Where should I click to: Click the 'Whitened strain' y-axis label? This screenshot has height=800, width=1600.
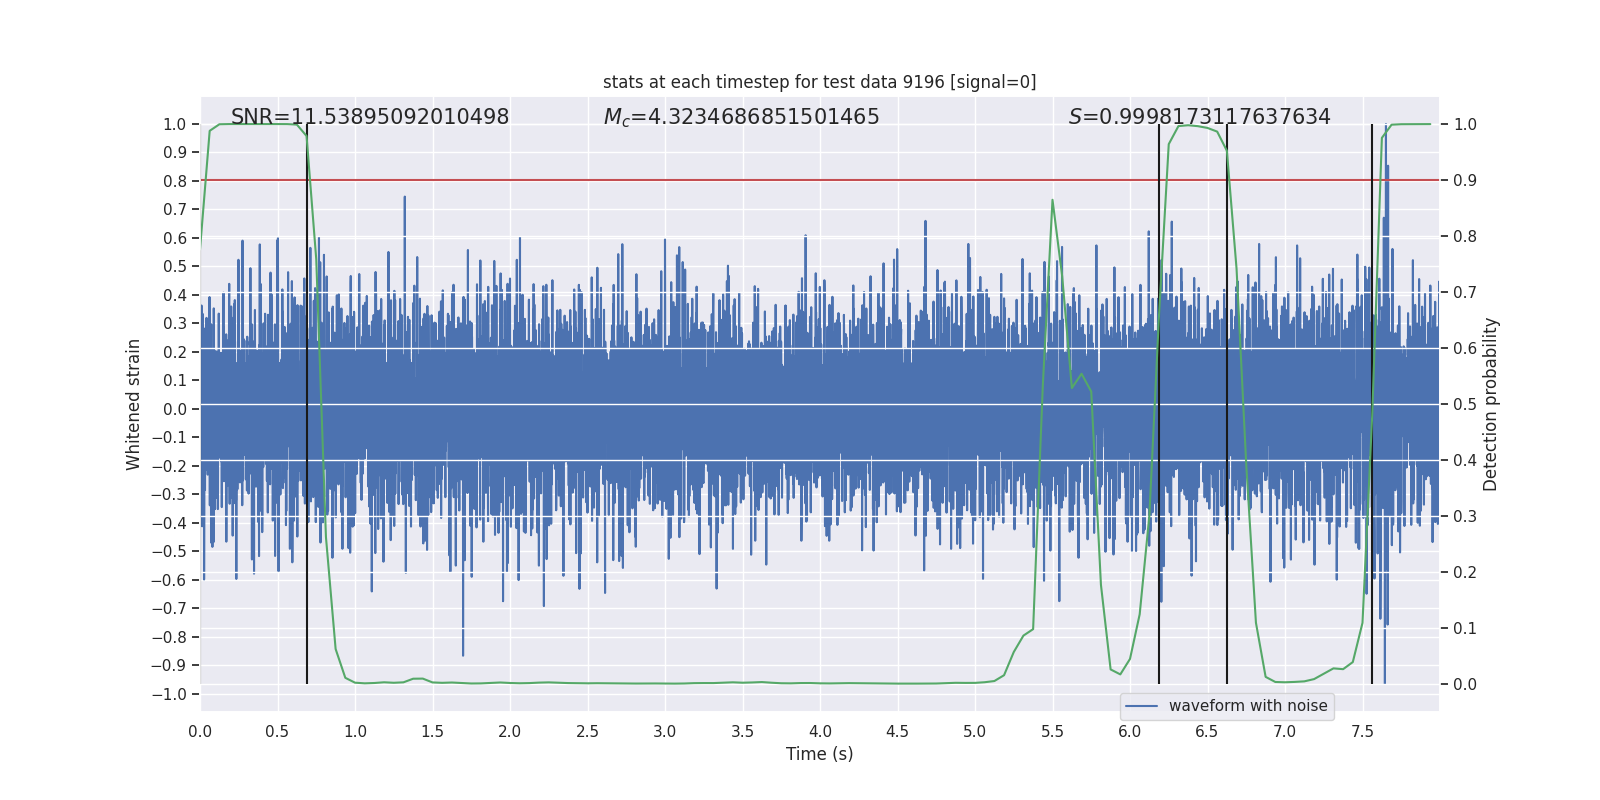point(133,404)
